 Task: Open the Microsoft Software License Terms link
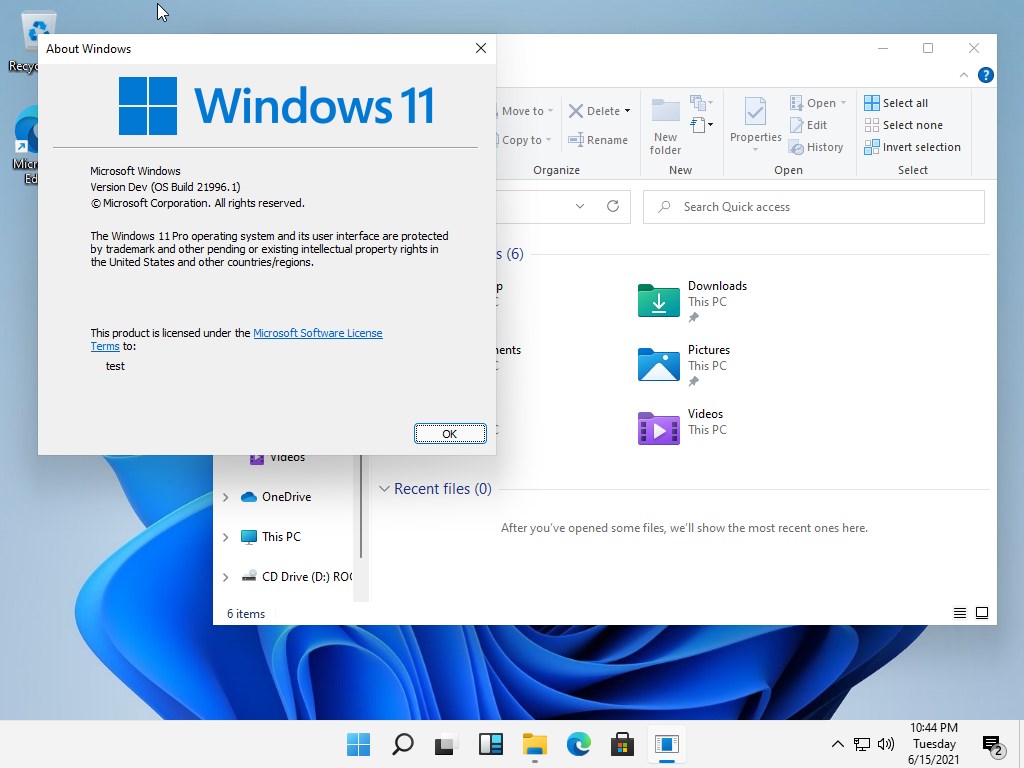[x=318, y=332]
